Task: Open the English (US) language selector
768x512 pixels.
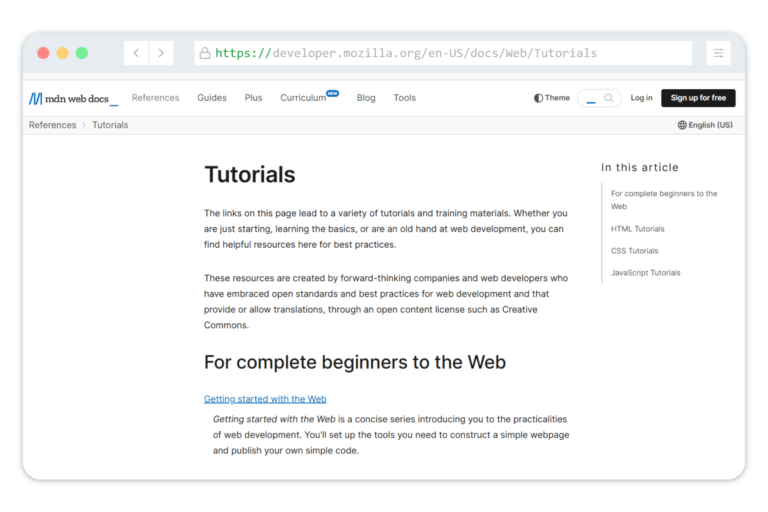Action: coord(705,125)
